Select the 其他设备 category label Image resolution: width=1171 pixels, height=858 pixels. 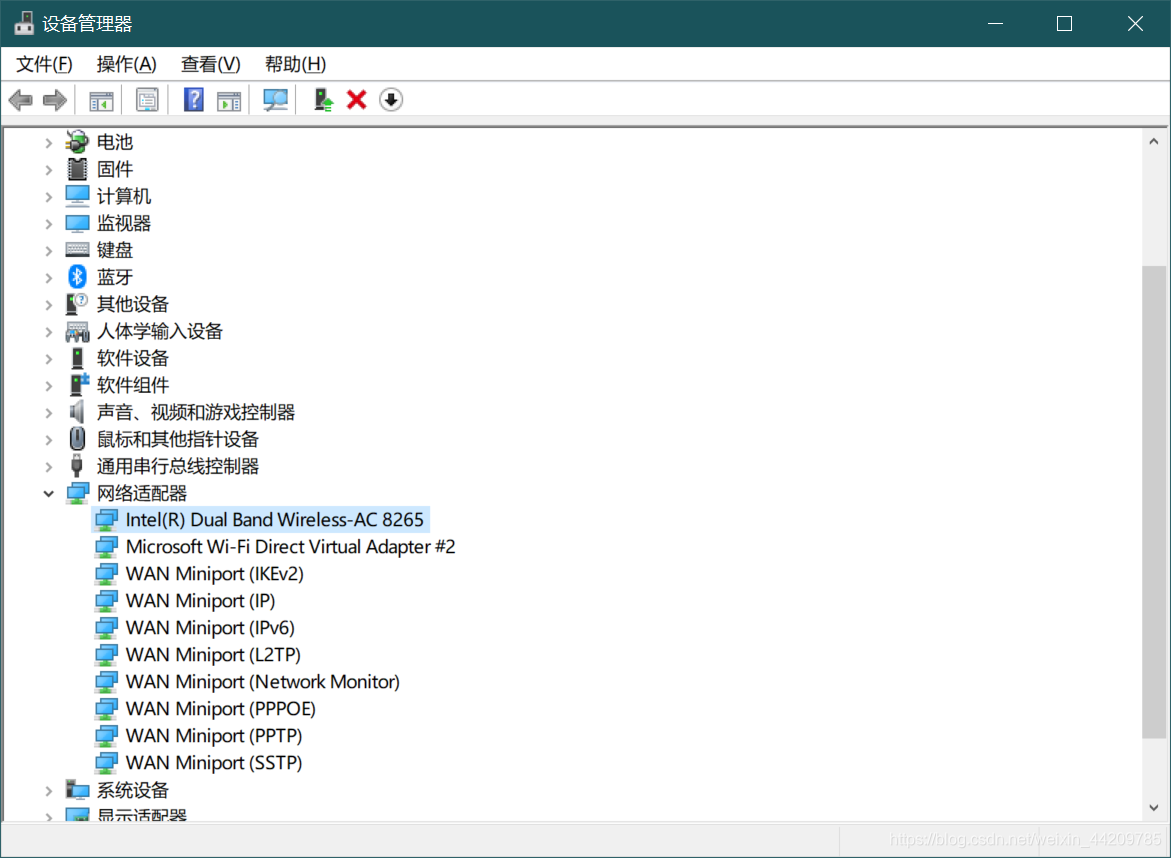133,304
